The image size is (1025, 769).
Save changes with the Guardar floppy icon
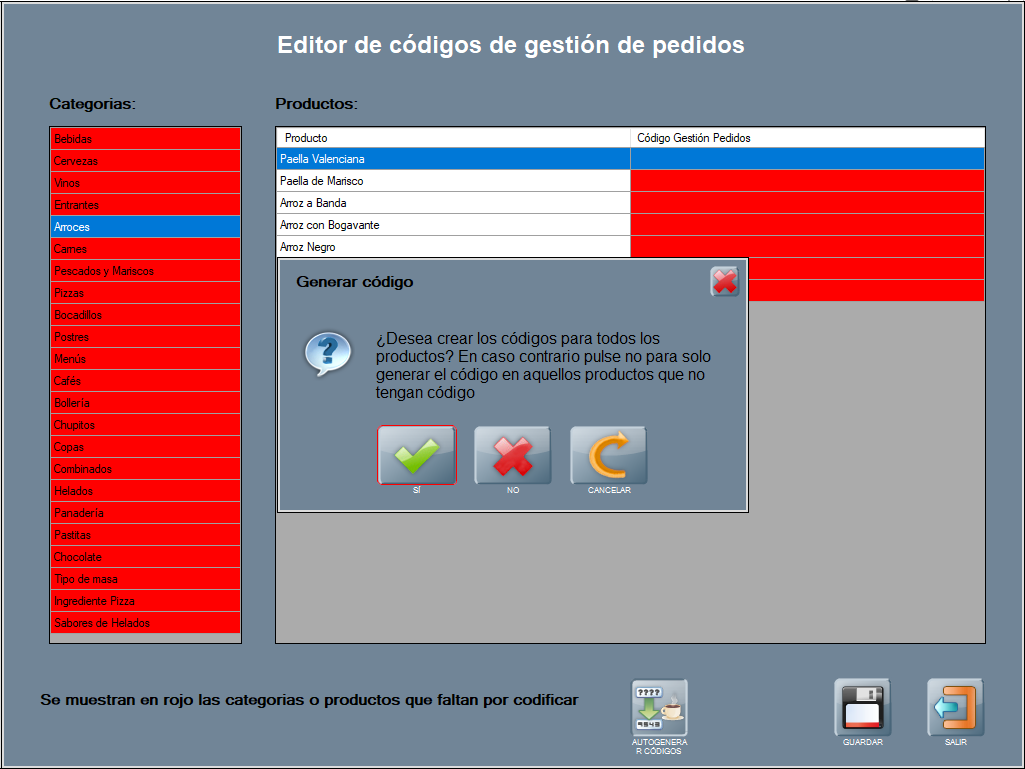[x=862, y=708]
